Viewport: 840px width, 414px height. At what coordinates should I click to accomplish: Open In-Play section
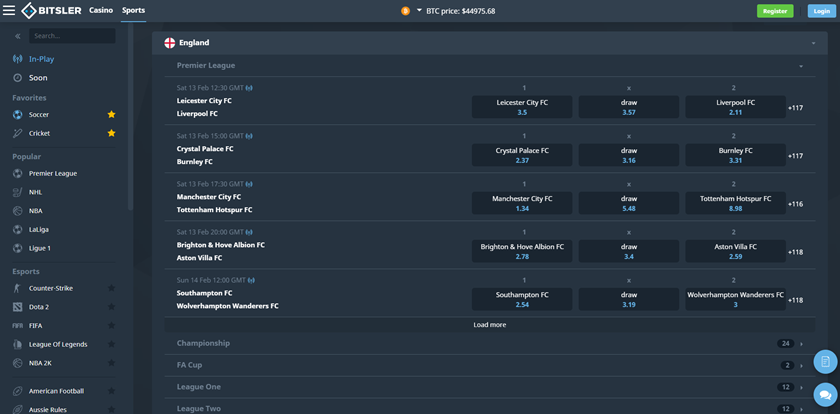point(41,59)
